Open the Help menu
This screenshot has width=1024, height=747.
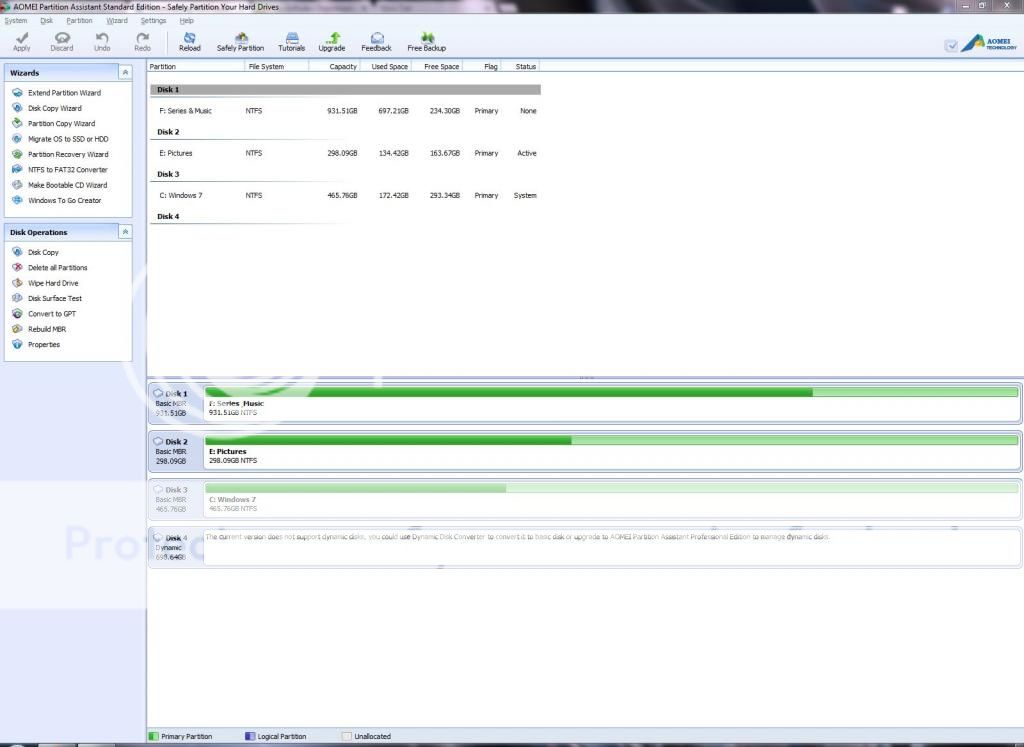coord(186,20)
